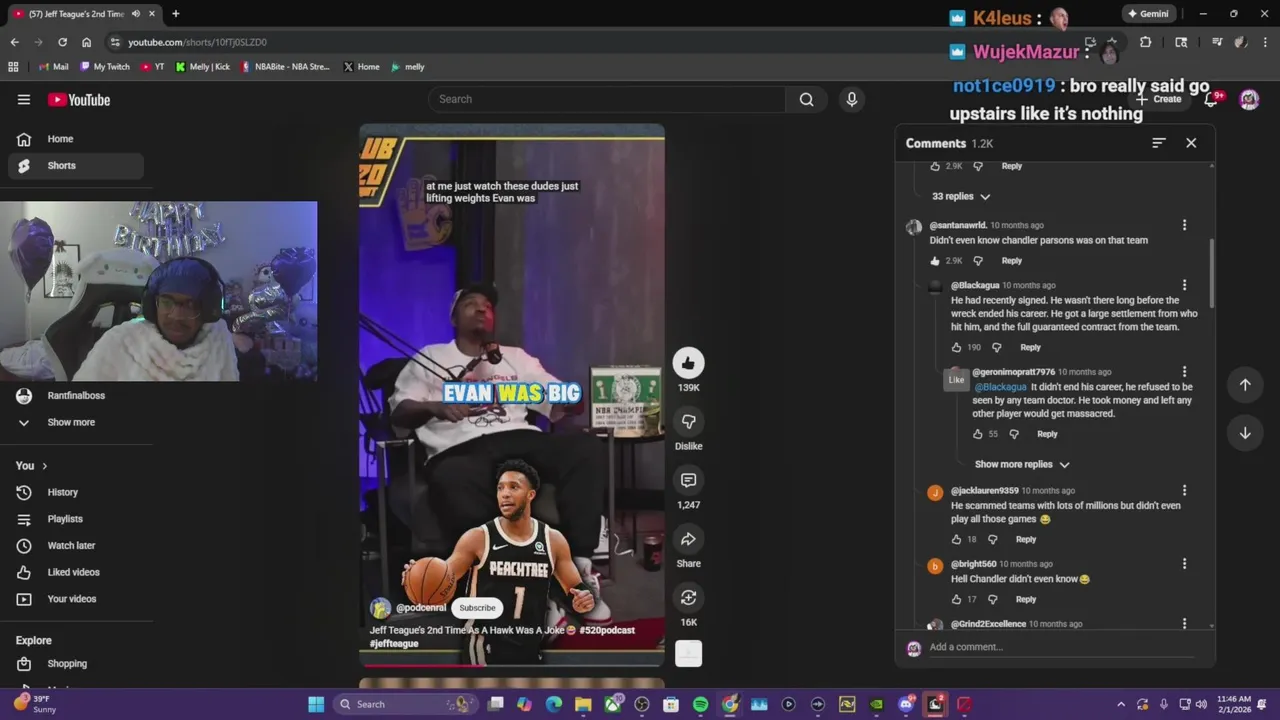Viewport: 1280px width, 720px height.
Task: Open File Explorer from the taskbar
Action: [583, 704]
